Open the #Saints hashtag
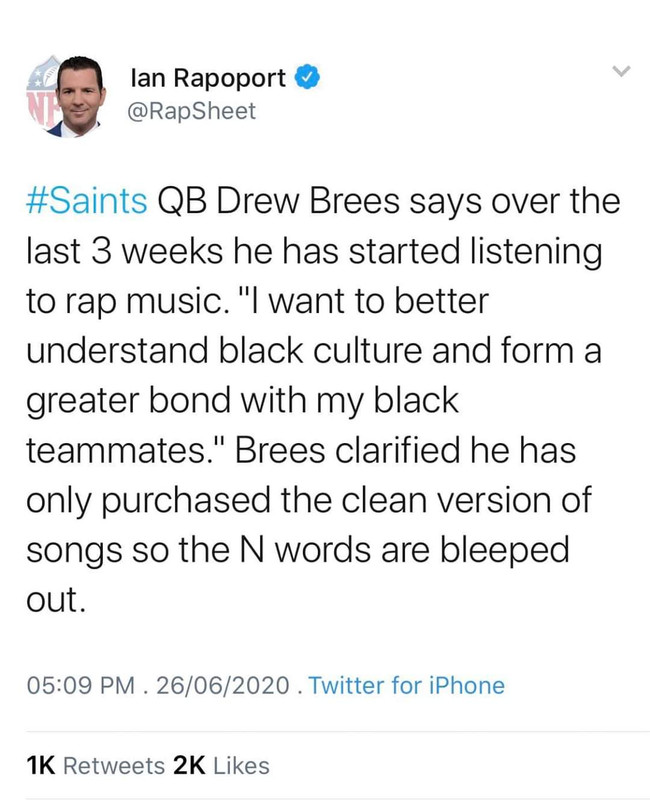Viewport: 650px width, 800px height. coord(87,201)
